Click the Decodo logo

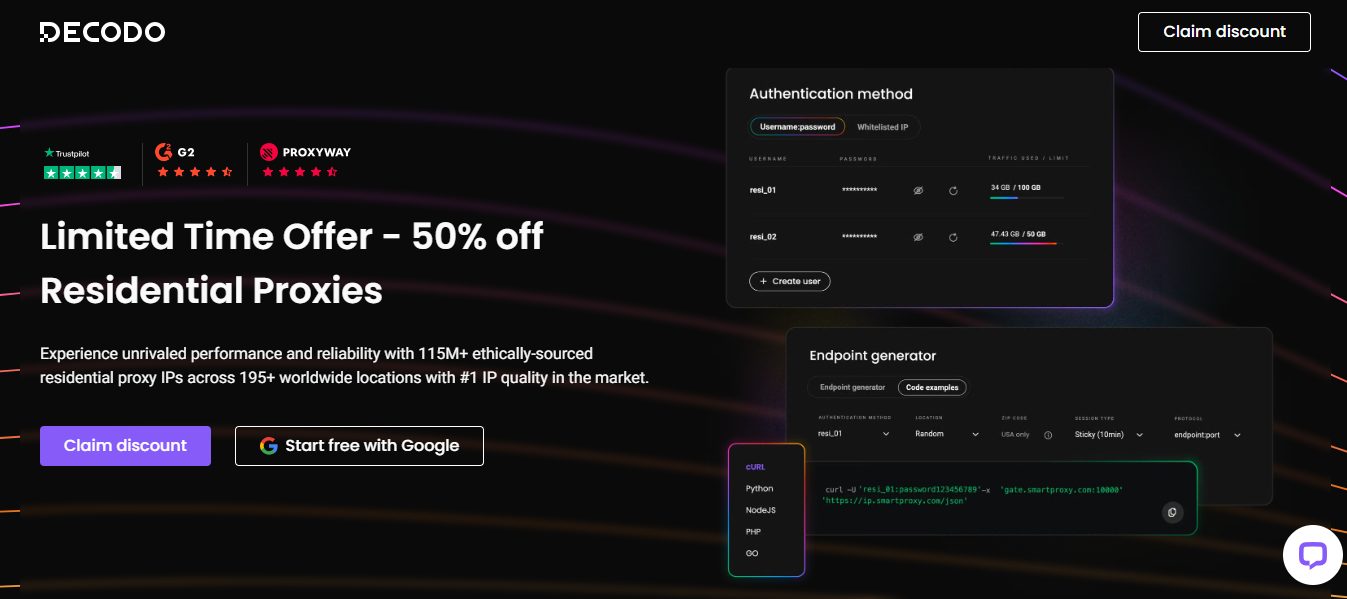point(102,32)
